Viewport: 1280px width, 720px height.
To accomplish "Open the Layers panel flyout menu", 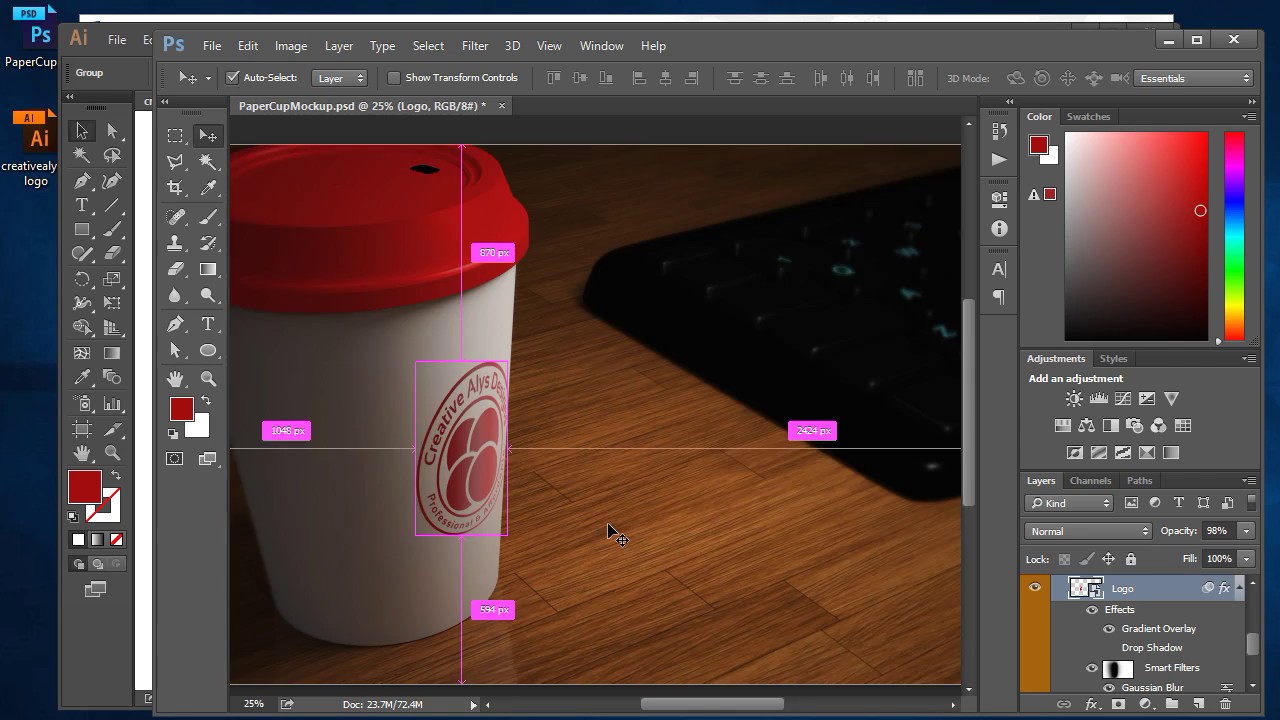I will [x=1249, y=481].
